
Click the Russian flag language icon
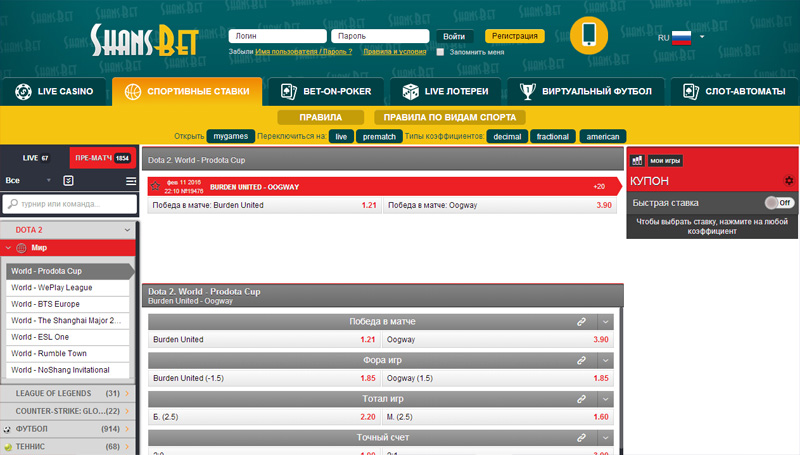[x=681, y=38]
